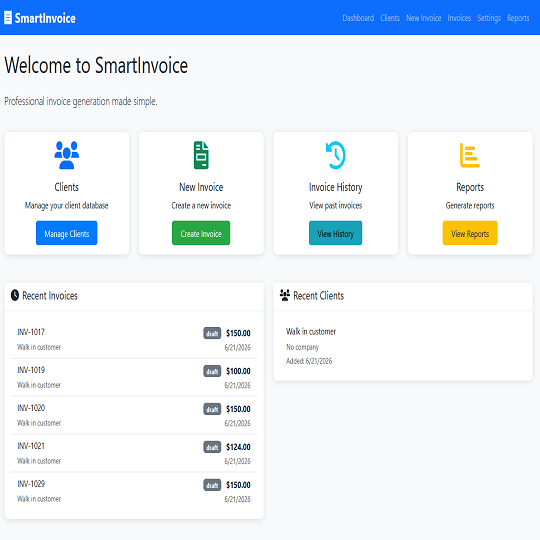Open invoice INV-1019
540x540 pixels.
point(134,377)
